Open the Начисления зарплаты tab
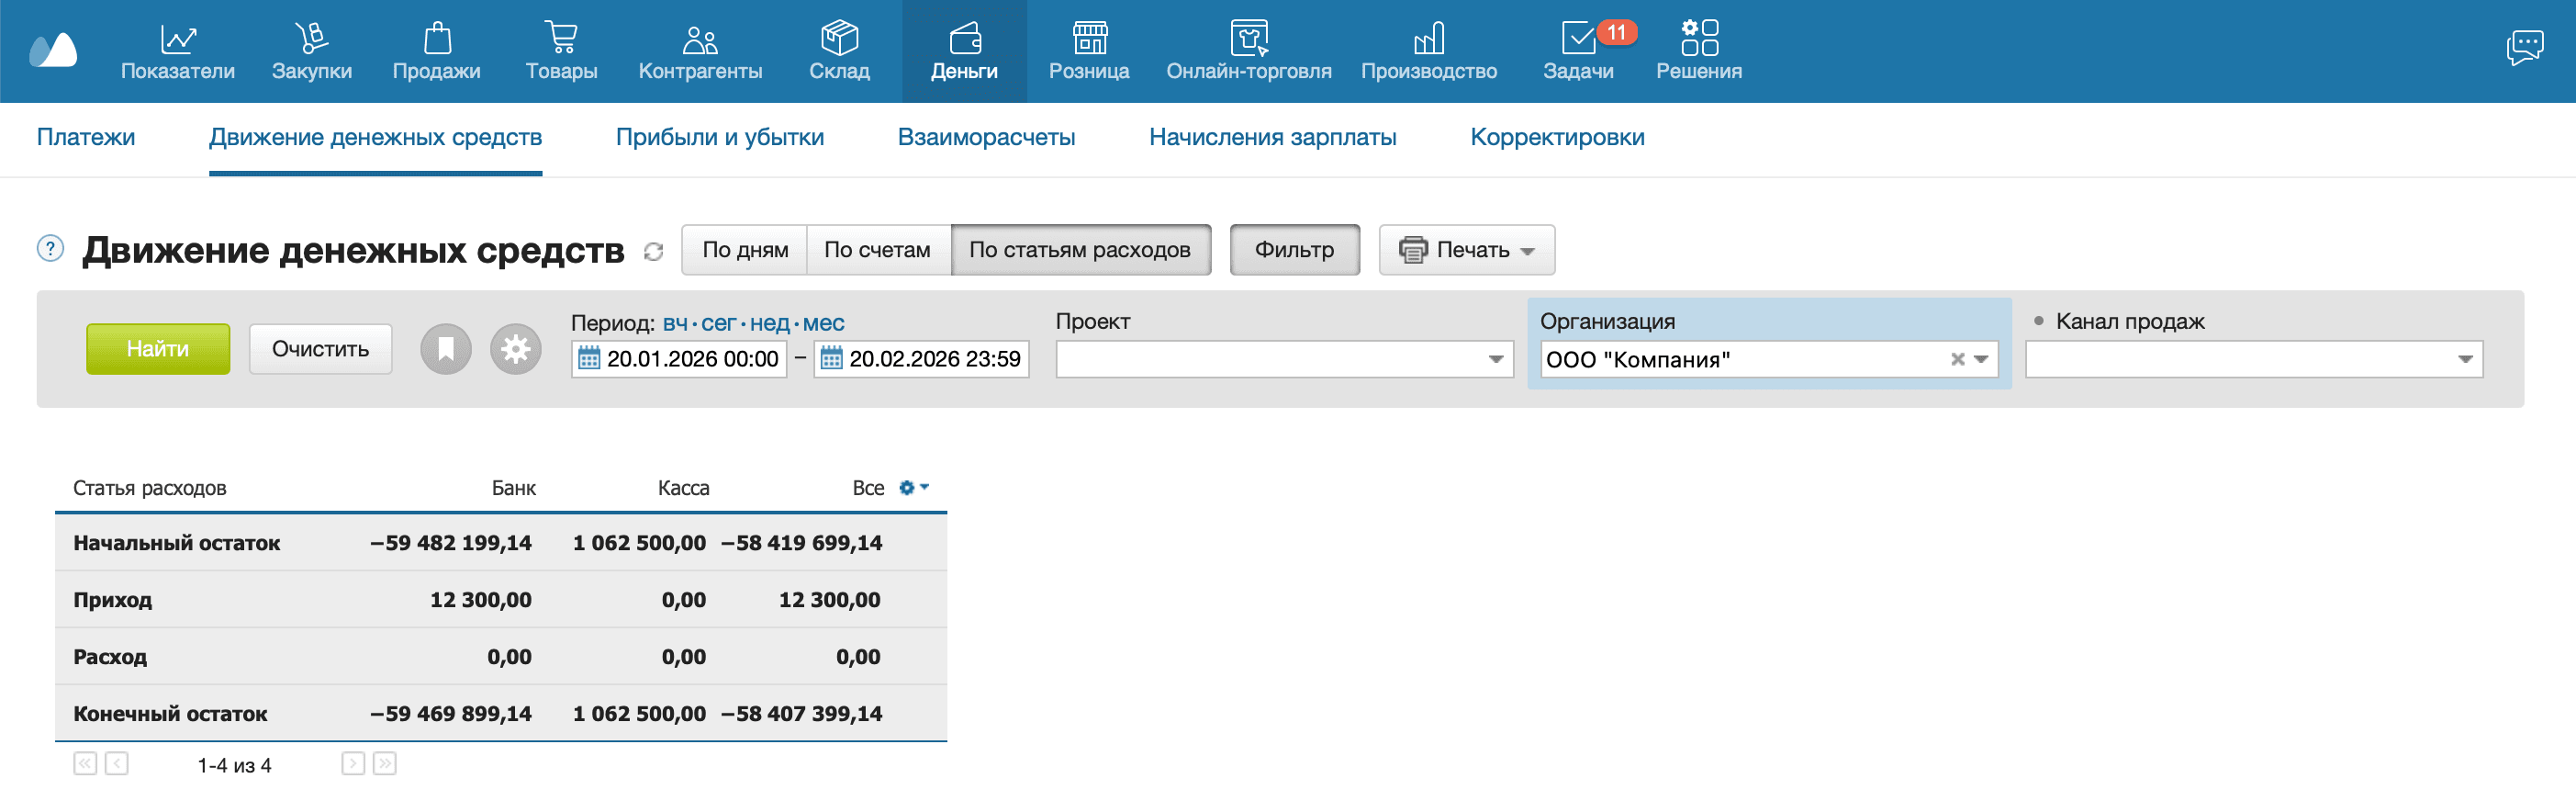 1273,137
